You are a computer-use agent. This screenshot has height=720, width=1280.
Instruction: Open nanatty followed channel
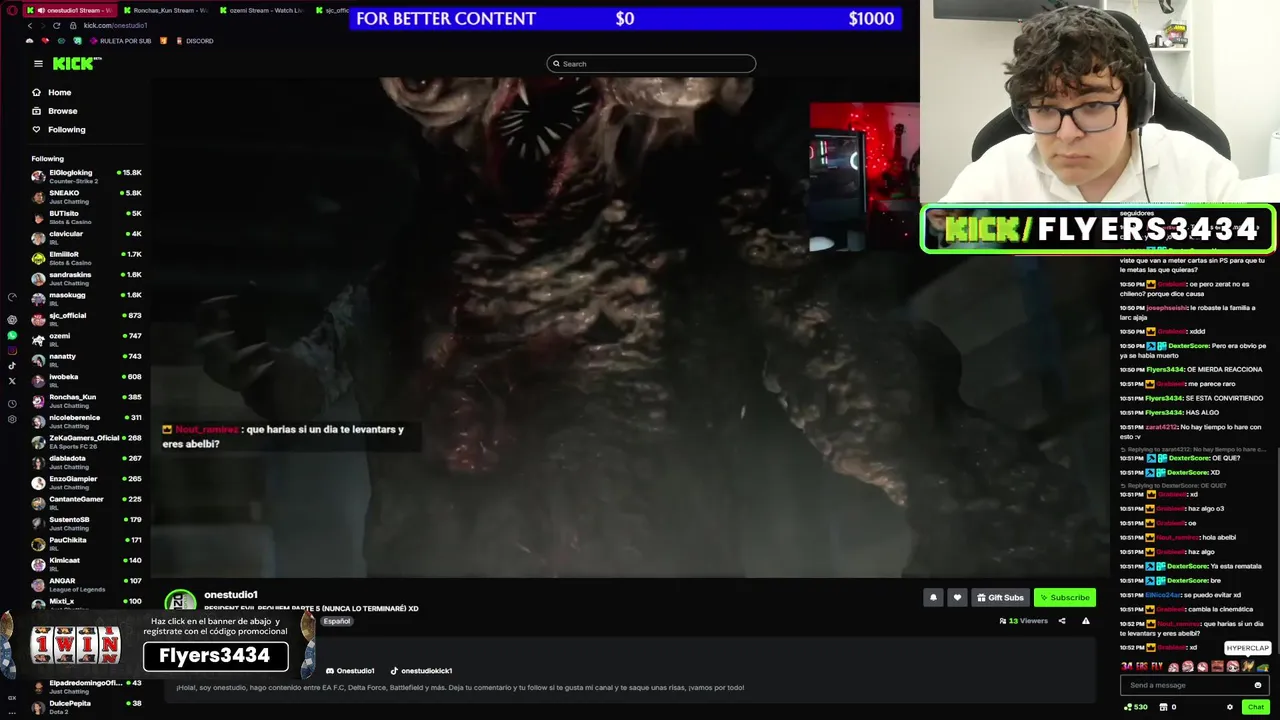pyautogui.click(x=86, y=360)
